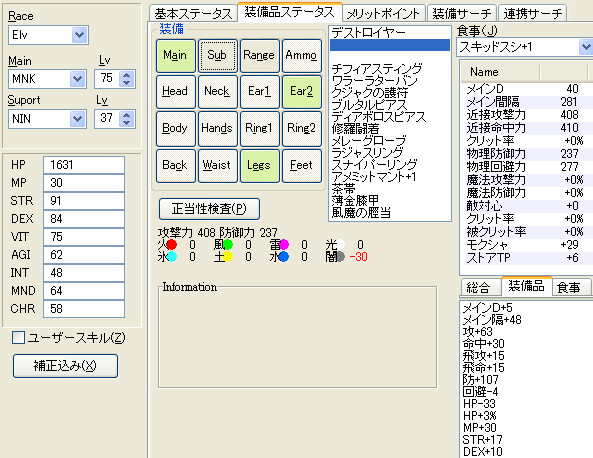Image resolution: width=593 pixels, height=458 pixels.
Task: Switch to the 基本ステータス tab
Action: coord(193,14)
